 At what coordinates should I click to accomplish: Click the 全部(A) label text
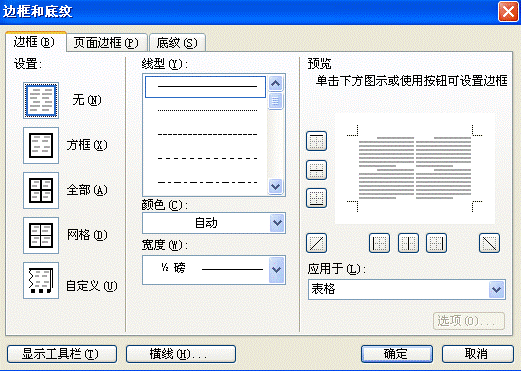[x=87, y=190]
